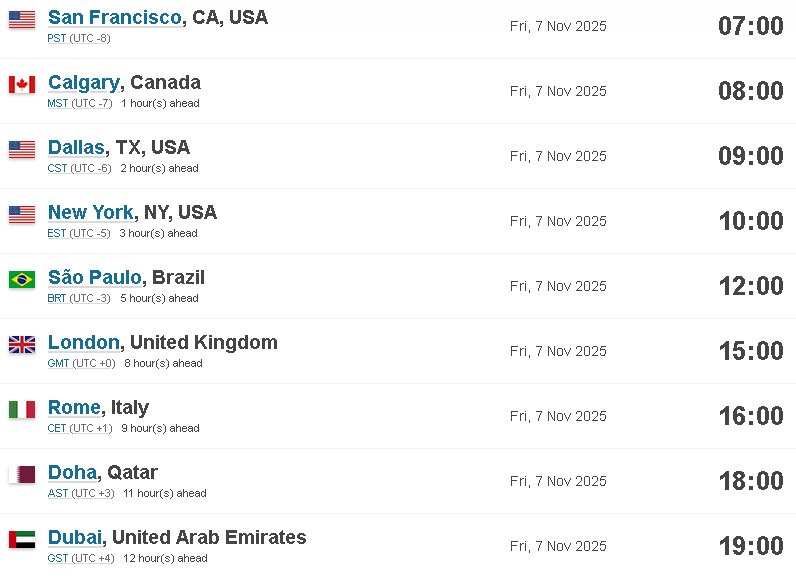Follow the London city link
796x584 pixels.
click(84, 342)
